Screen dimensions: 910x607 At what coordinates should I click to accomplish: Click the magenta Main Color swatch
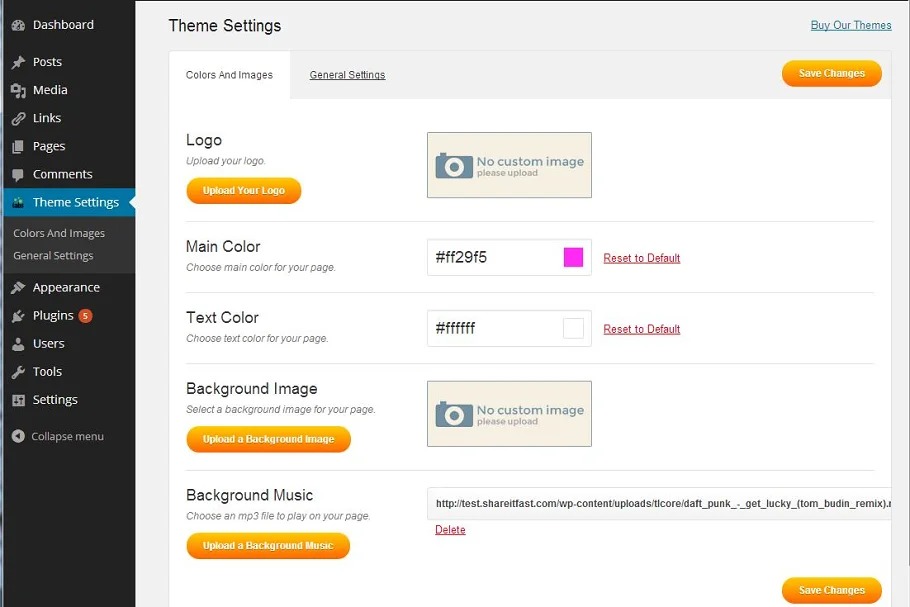(573, 258)
